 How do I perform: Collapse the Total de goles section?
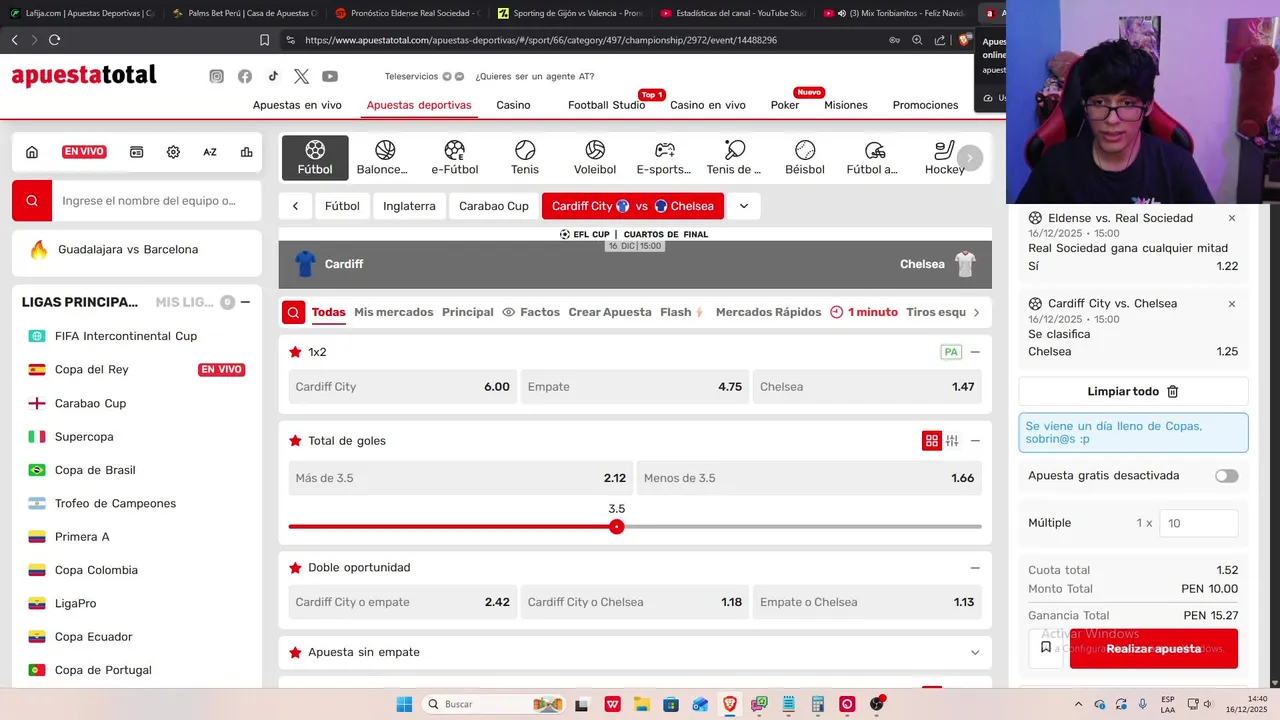coord(975,441)
